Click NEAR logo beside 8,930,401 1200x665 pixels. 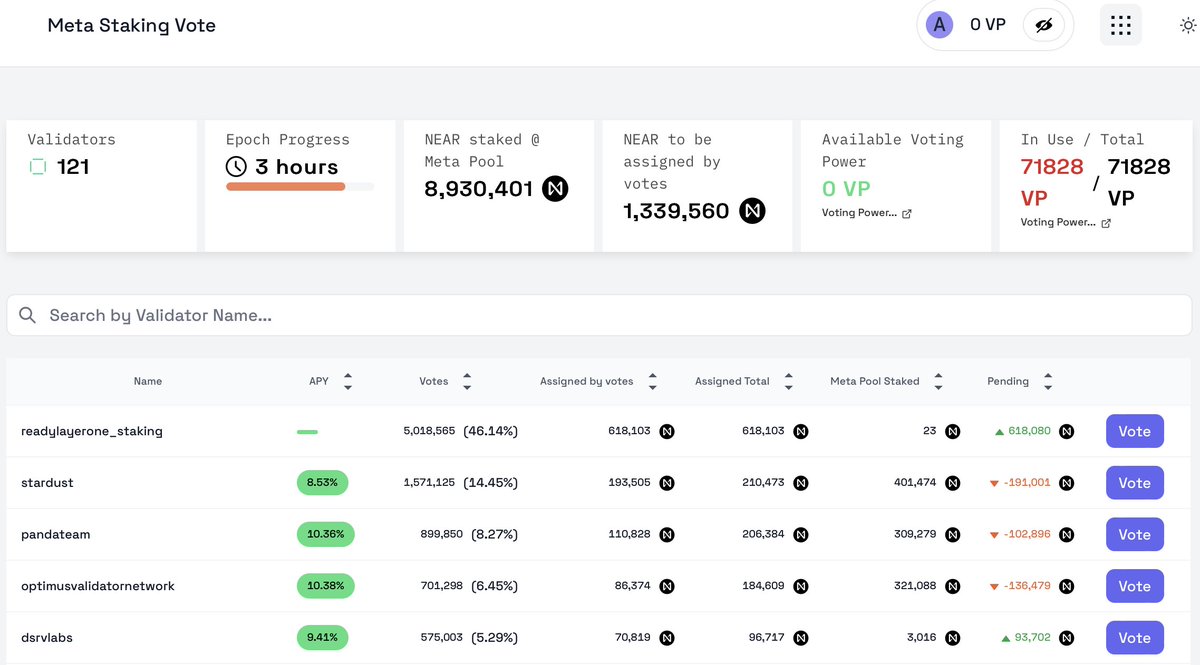[555, 188]
